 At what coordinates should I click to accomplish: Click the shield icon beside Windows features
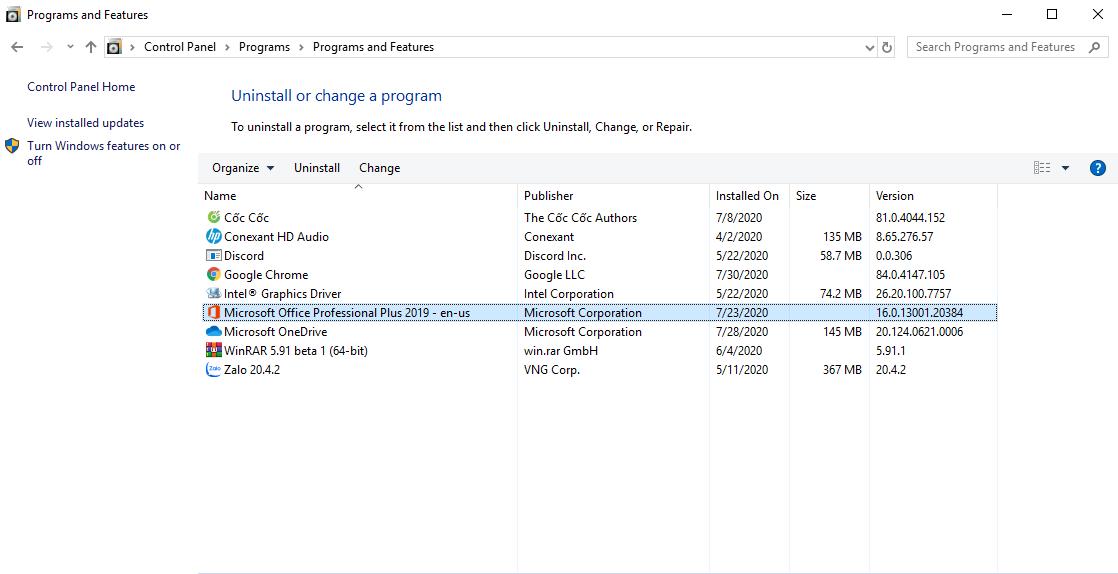(12, 146)
